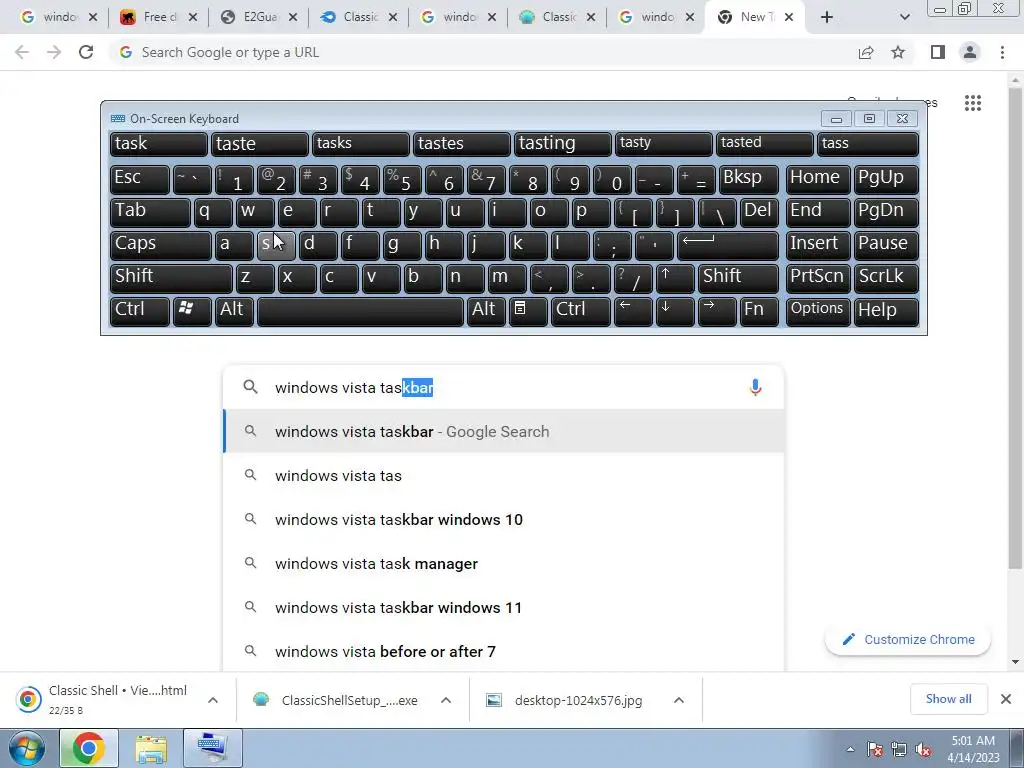Screen dimensions: 1024x768
Task: Expand options for ClassicShellSetup exe download
Action: coord(446,700)
